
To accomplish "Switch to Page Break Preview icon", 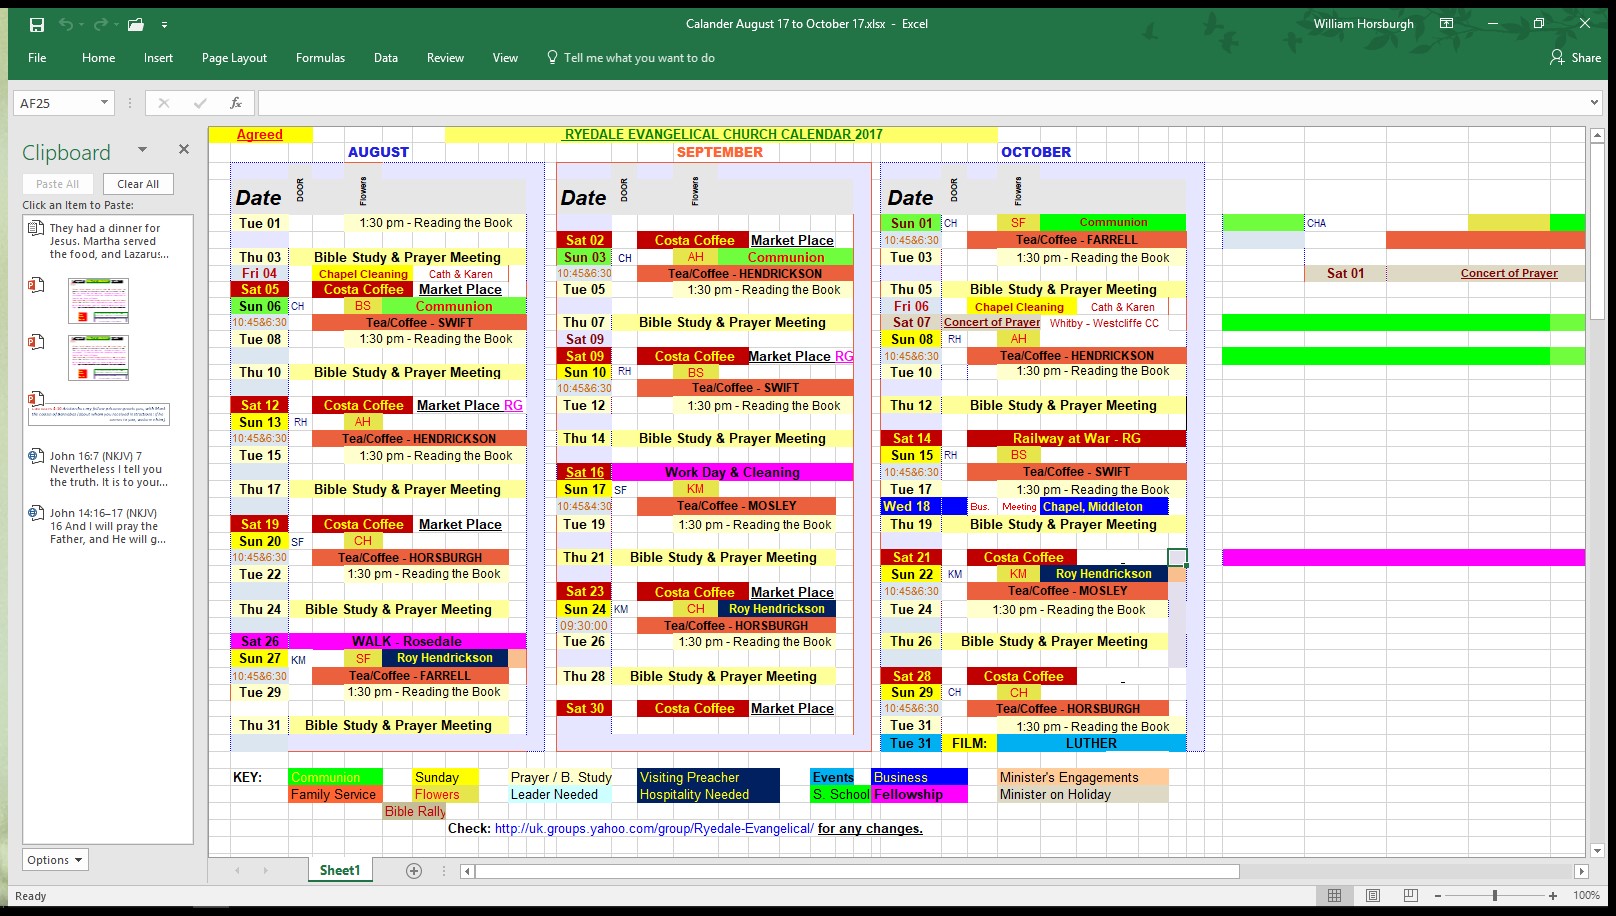I will click(1410, 895).
